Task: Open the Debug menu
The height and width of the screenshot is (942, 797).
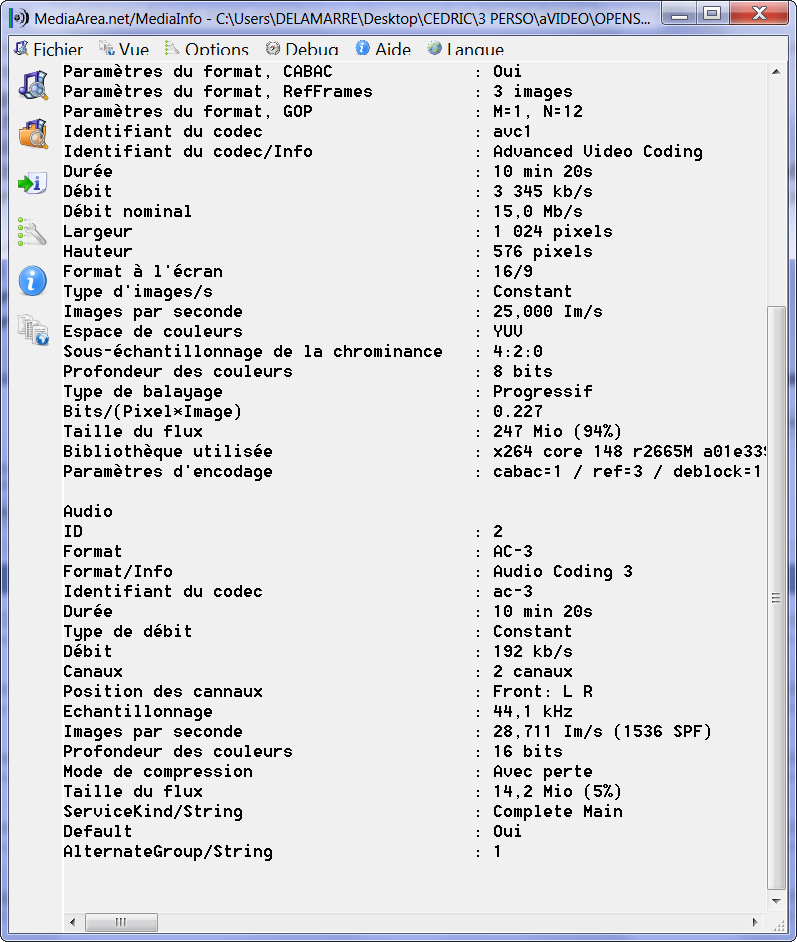Action: [302, 49]
